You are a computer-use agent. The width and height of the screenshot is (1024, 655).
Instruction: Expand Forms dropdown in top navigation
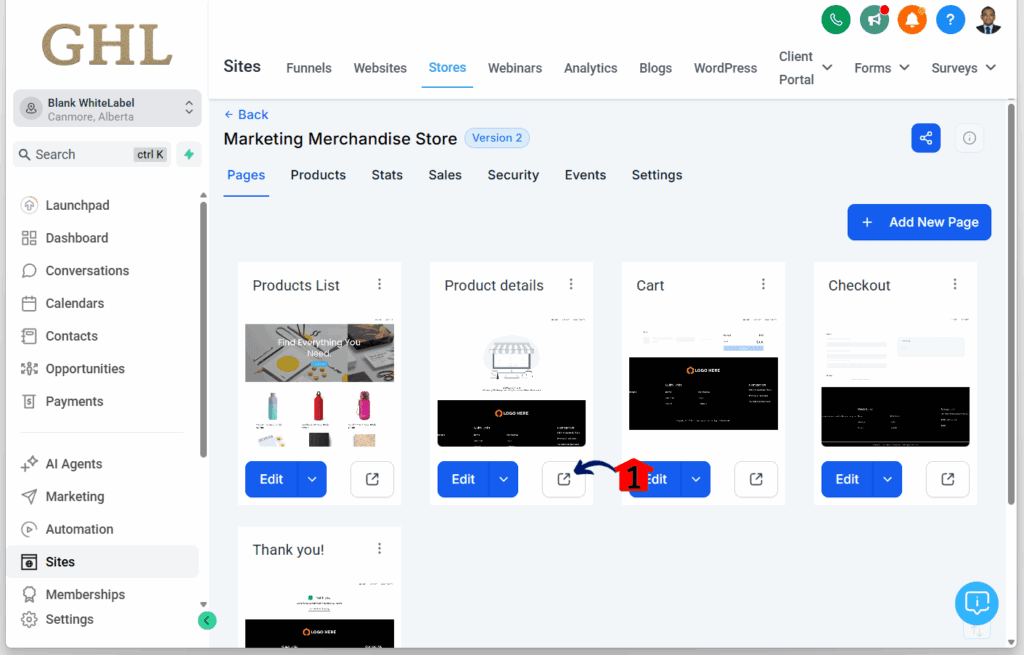tap(882, 68)
